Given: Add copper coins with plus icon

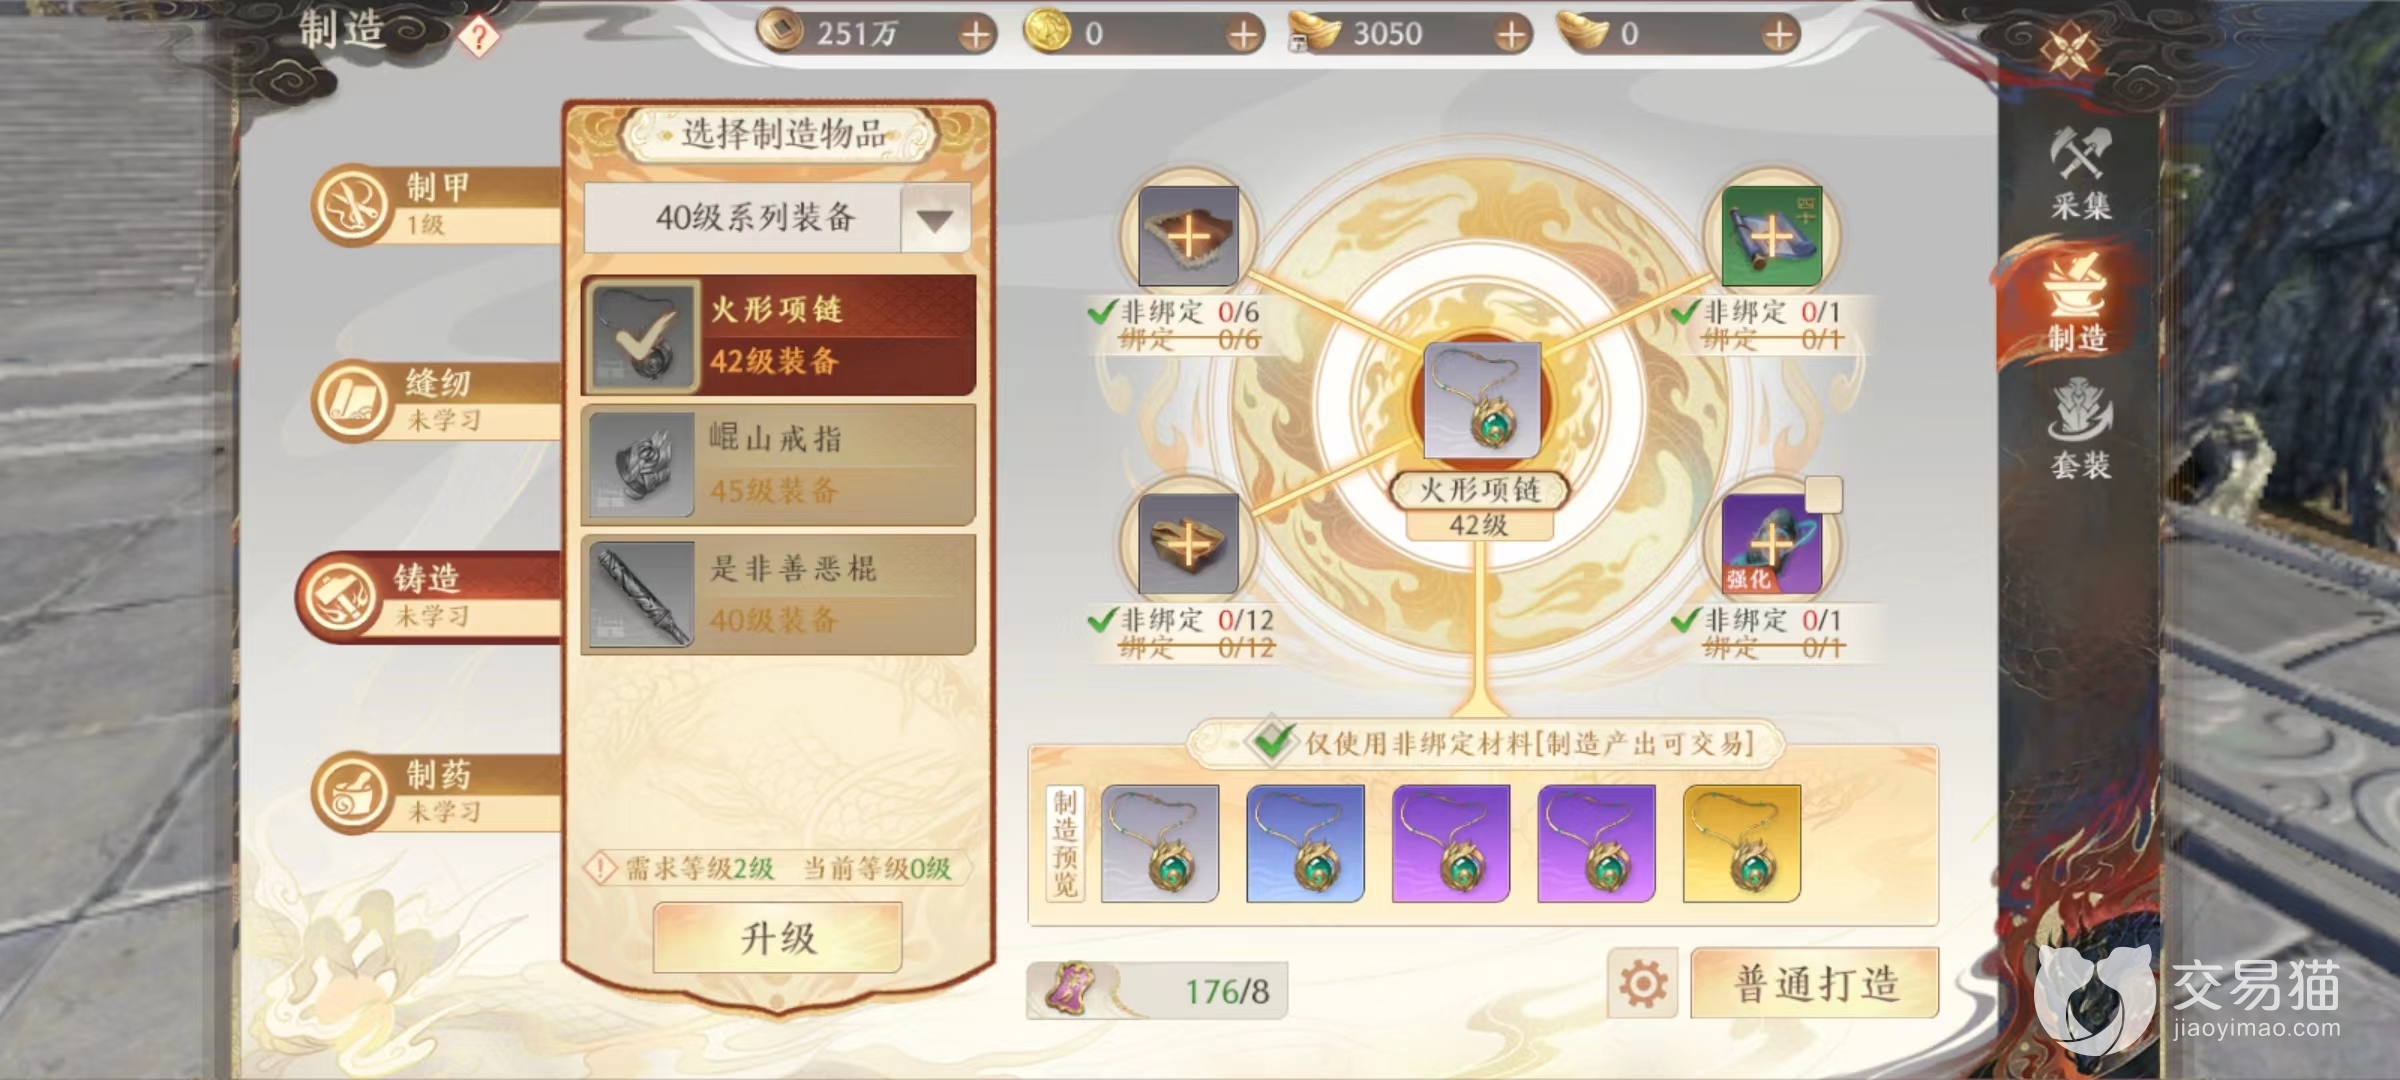Looking at the screenshot, I should pos(975,35).
